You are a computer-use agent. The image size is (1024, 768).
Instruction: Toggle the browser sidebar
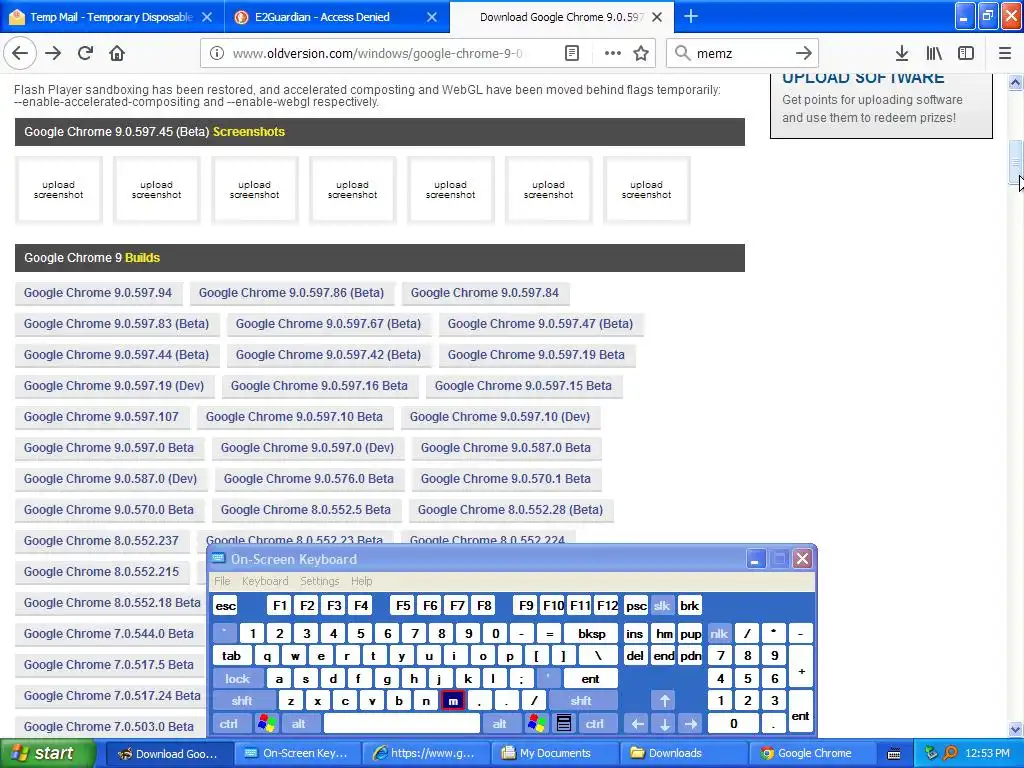[x=965, y=54]
